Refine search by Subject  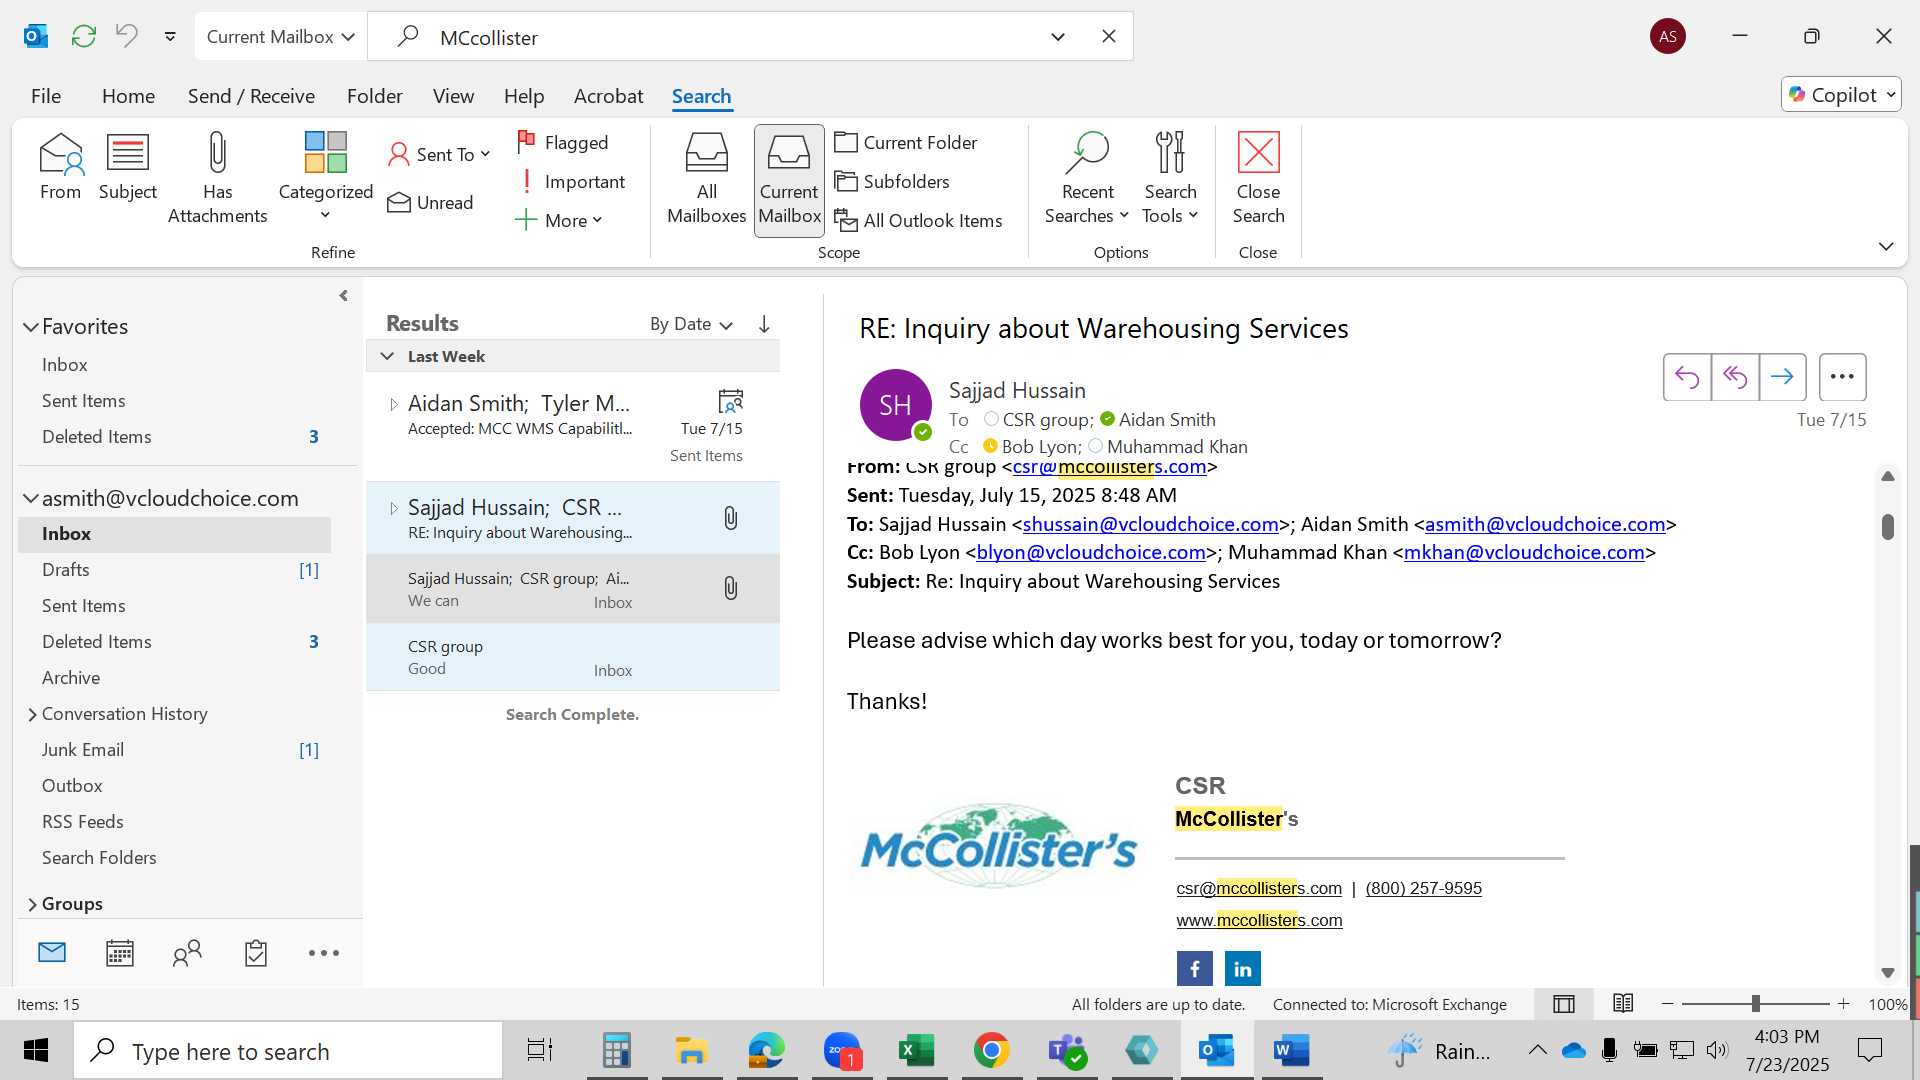[127, 167]
